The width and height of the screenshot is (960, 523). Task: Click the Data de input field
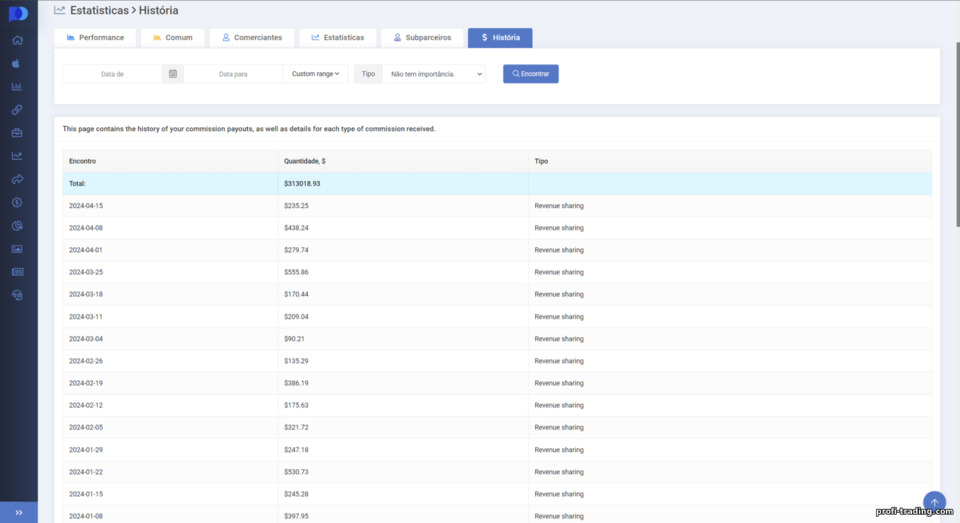click(112, 73)
